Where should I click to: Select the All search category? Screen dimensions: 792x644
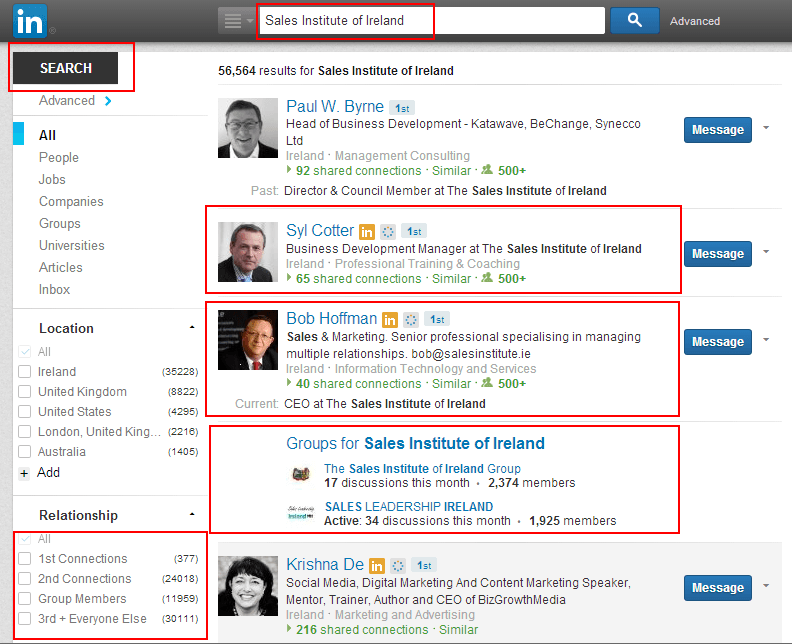pos(47,135)
